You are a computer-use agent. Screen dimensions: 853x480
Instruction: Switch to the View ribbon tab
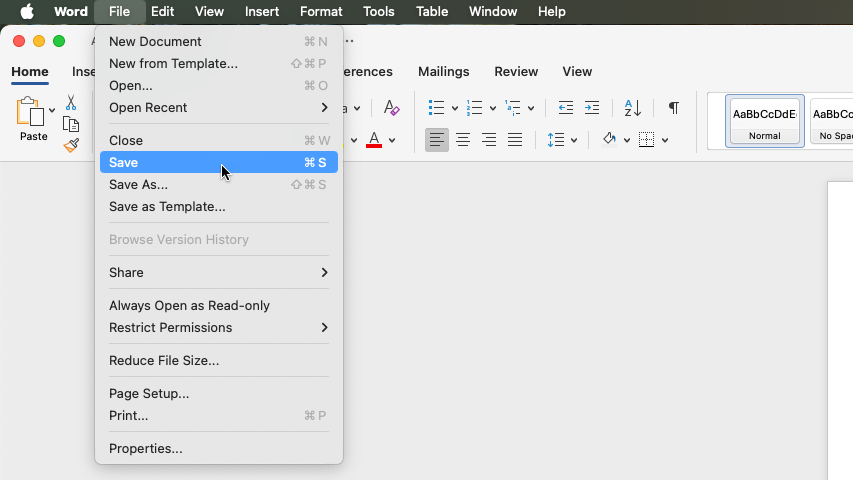coord(577,72)
